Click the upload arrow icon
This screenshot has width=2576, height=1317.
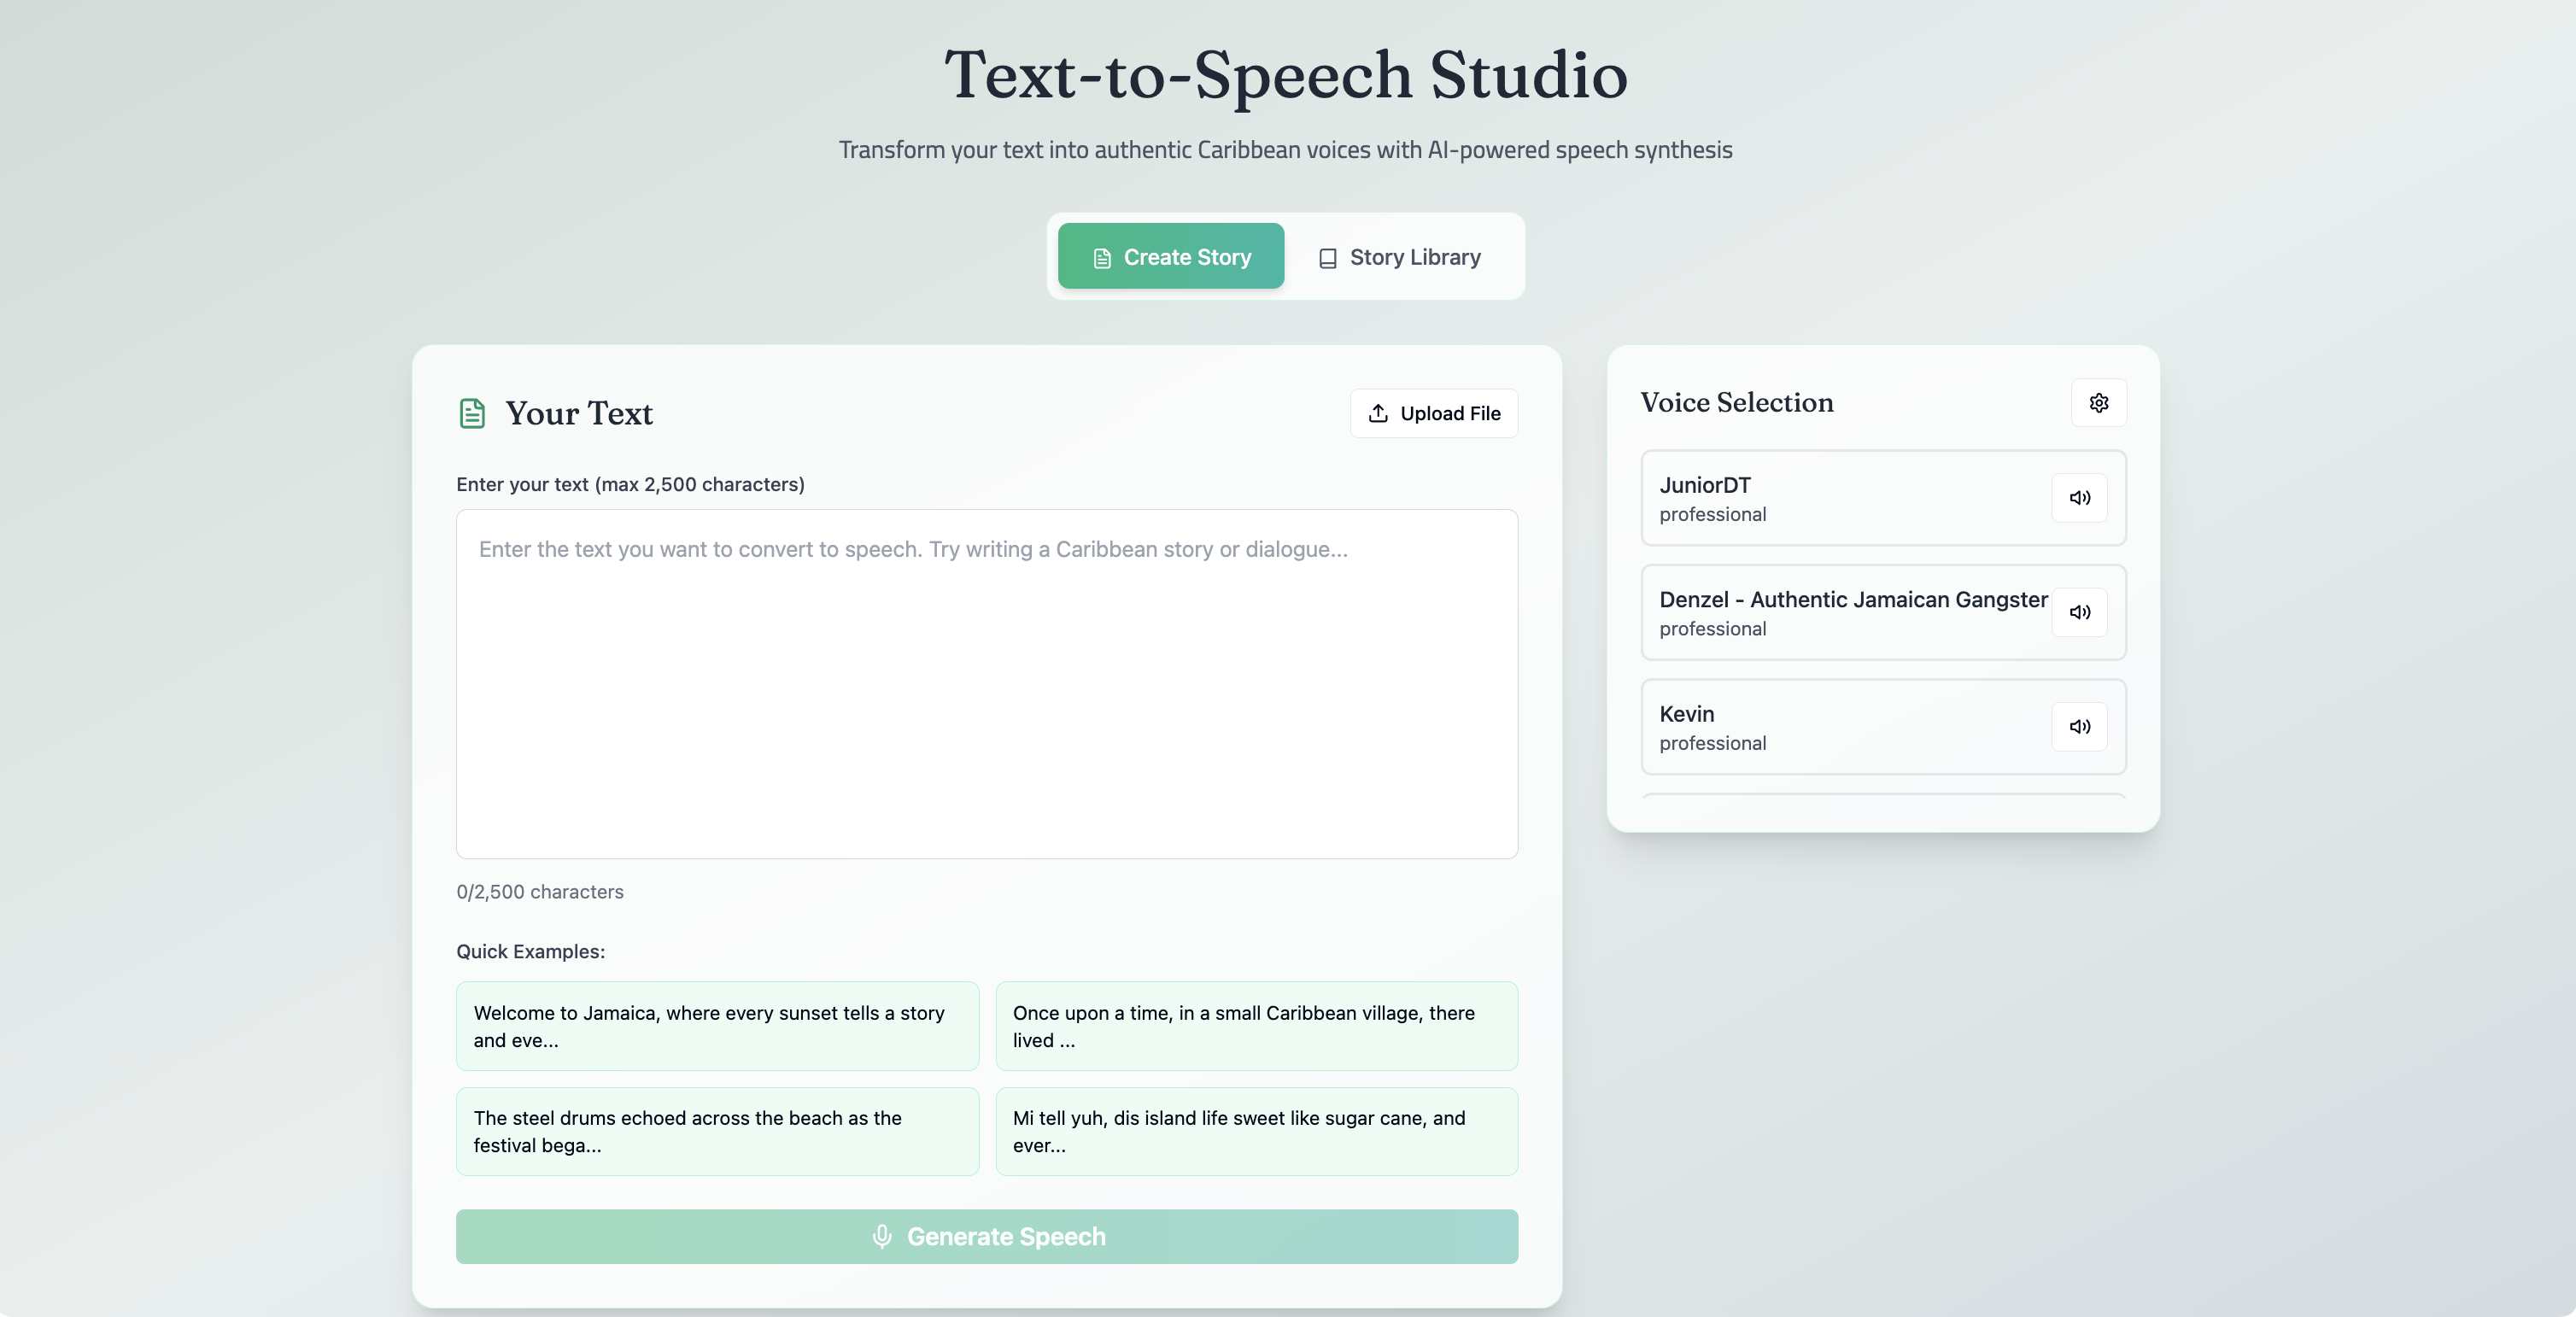click(1378, 413)
